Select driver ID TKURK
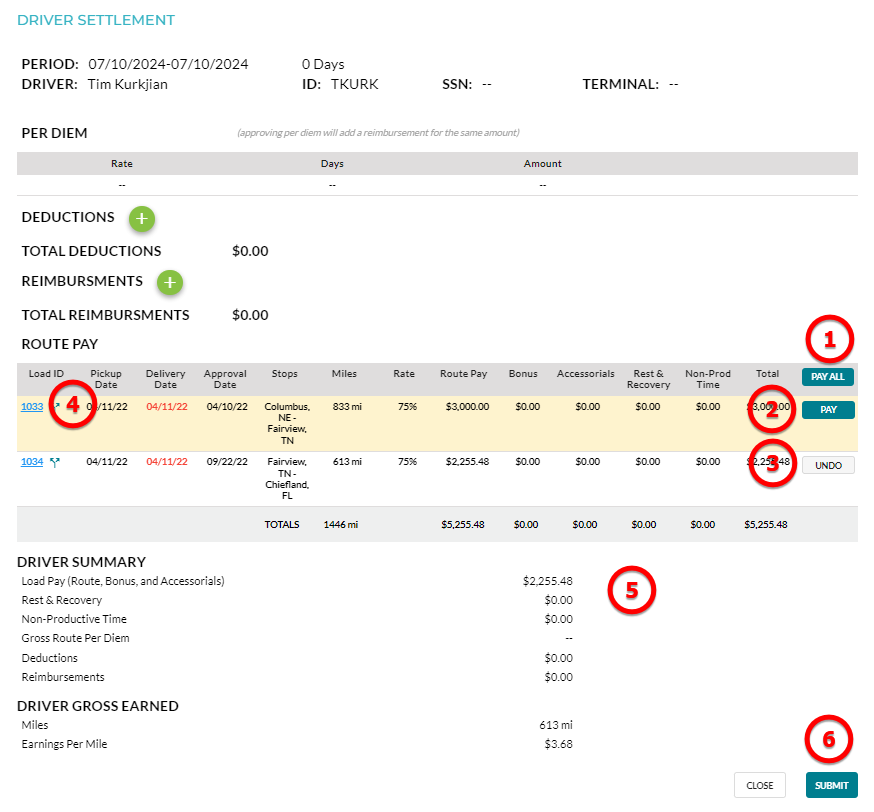Image resolution: width=874 pixels, height=812 pixels. (x=355, y=84)
